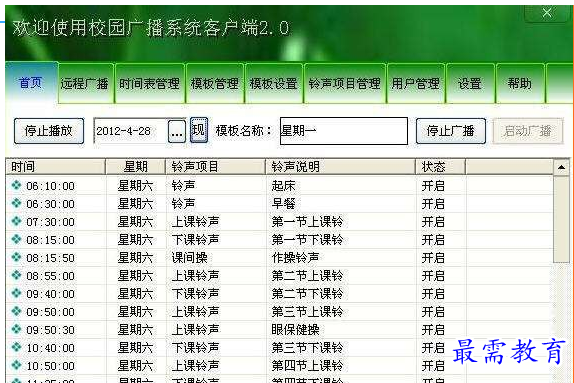Open the 时间表管理 tab
The image size is (574, 383).
point(150,83)
